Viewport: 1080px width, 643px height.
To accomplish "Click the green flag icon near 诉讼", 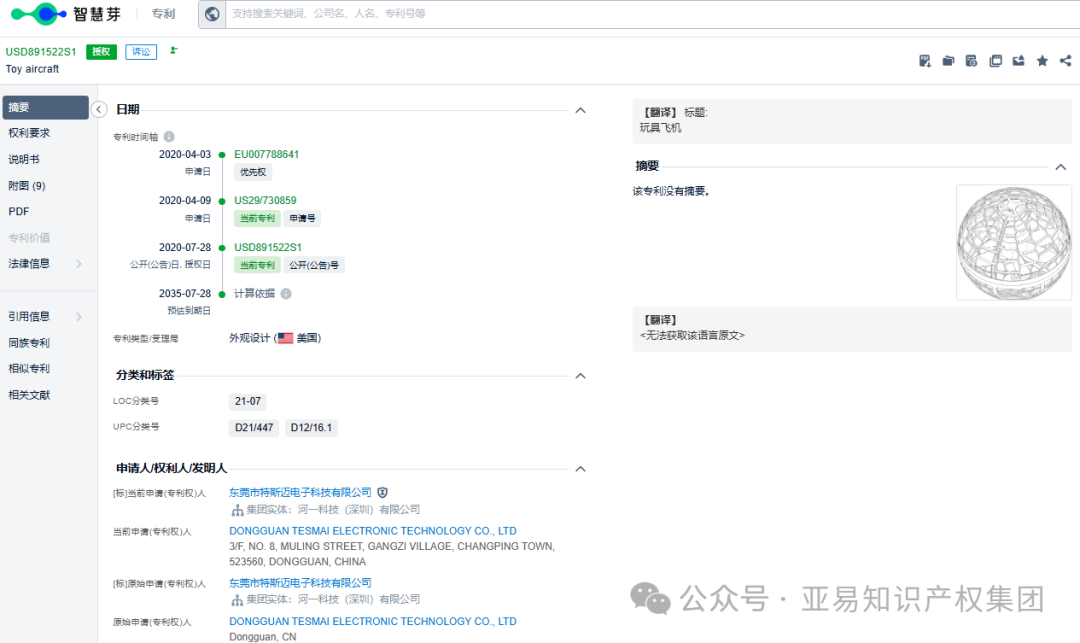I will point(174,50).
